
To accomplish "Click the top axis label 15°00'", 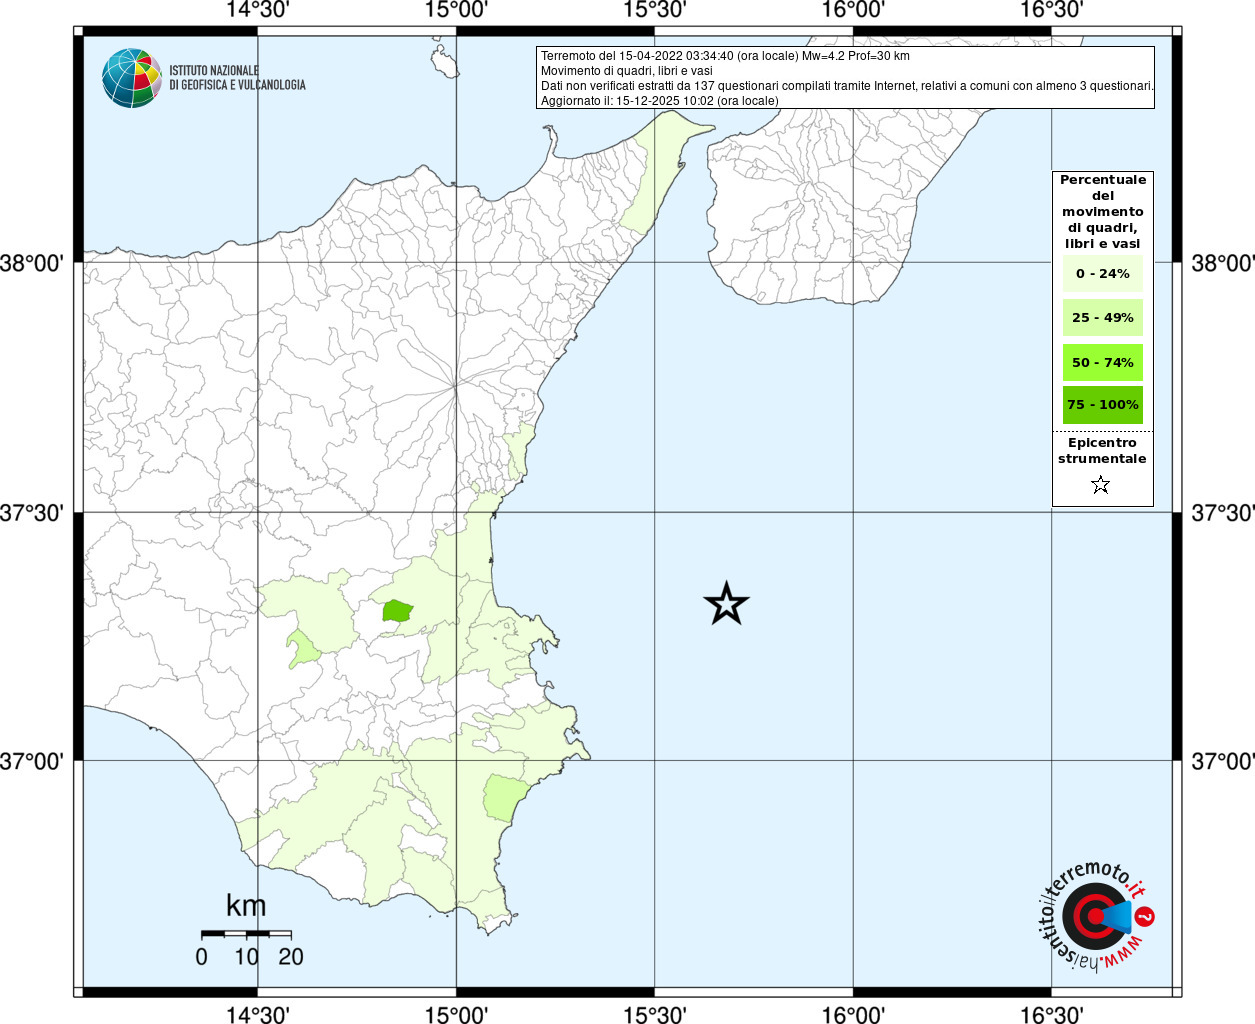I will click(x=456, y=10).
